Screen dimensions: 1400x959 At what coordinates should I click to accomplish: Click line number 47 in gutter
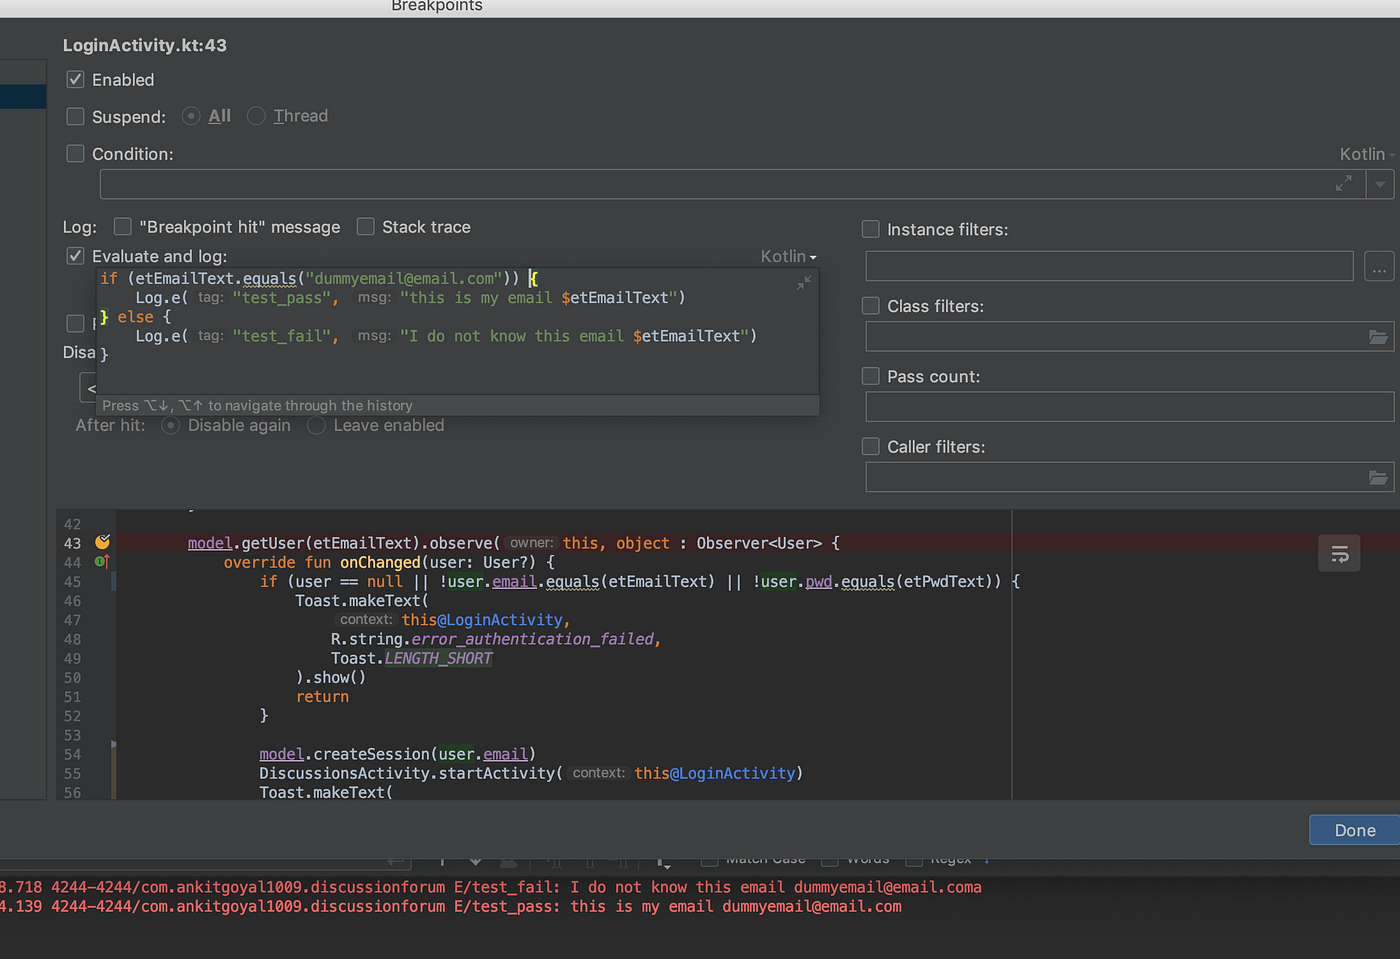[72, 620]
